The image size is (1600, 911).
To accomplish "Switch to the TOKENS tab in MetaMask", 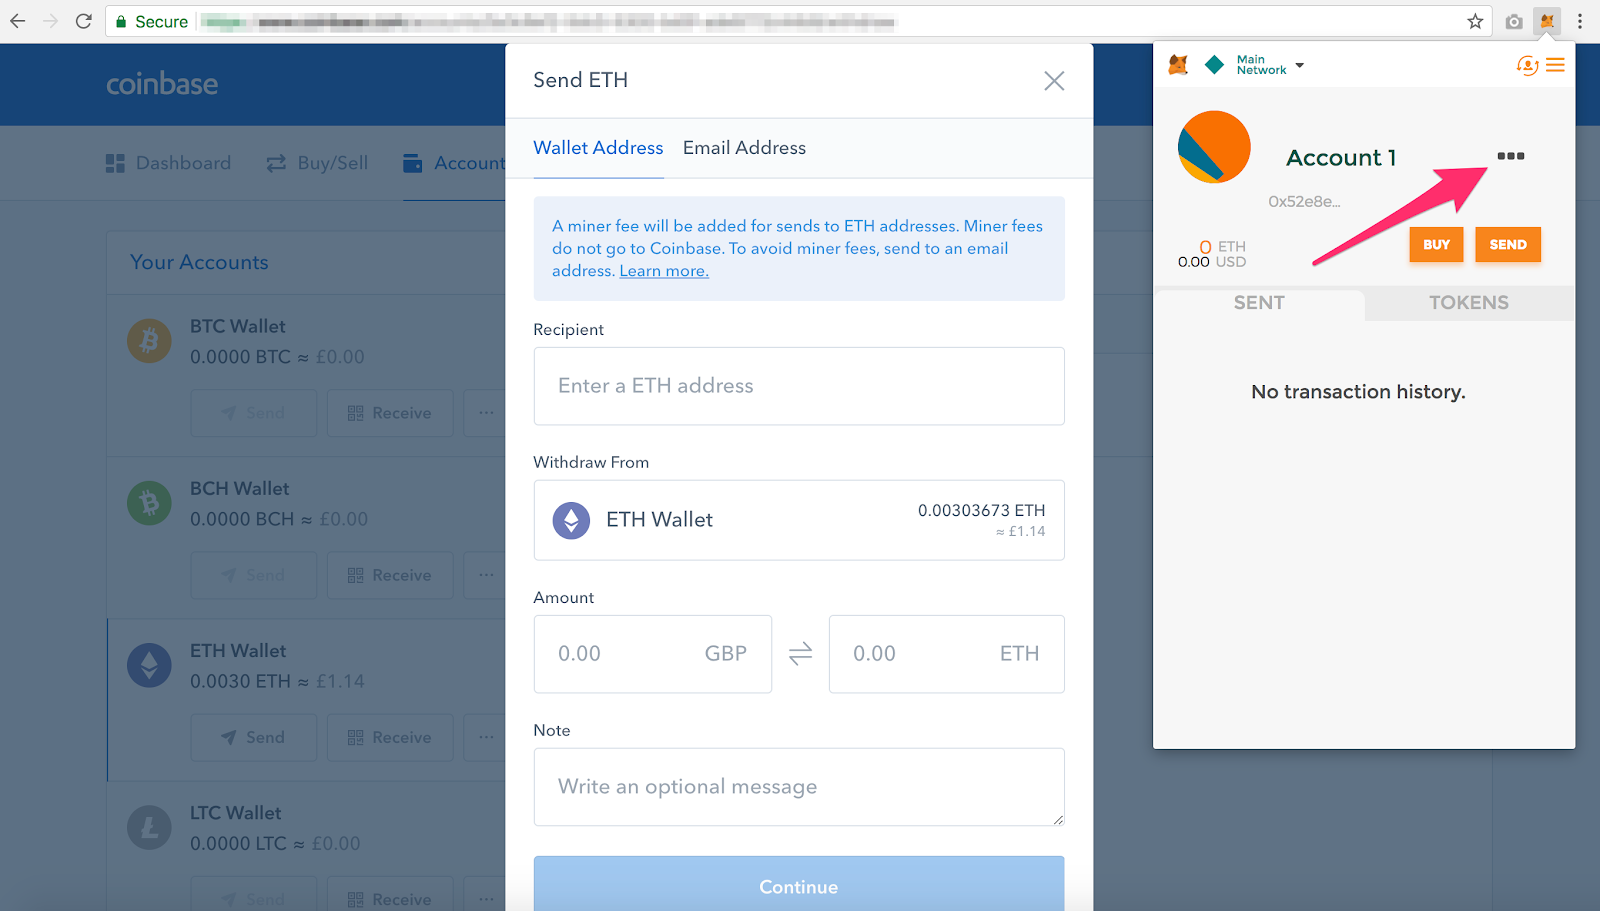I will coord(1469,303).
